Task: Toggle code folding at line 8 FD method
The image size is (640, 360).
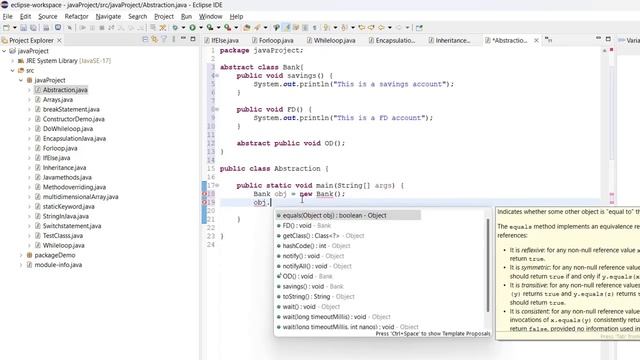Action: [217, 109]
